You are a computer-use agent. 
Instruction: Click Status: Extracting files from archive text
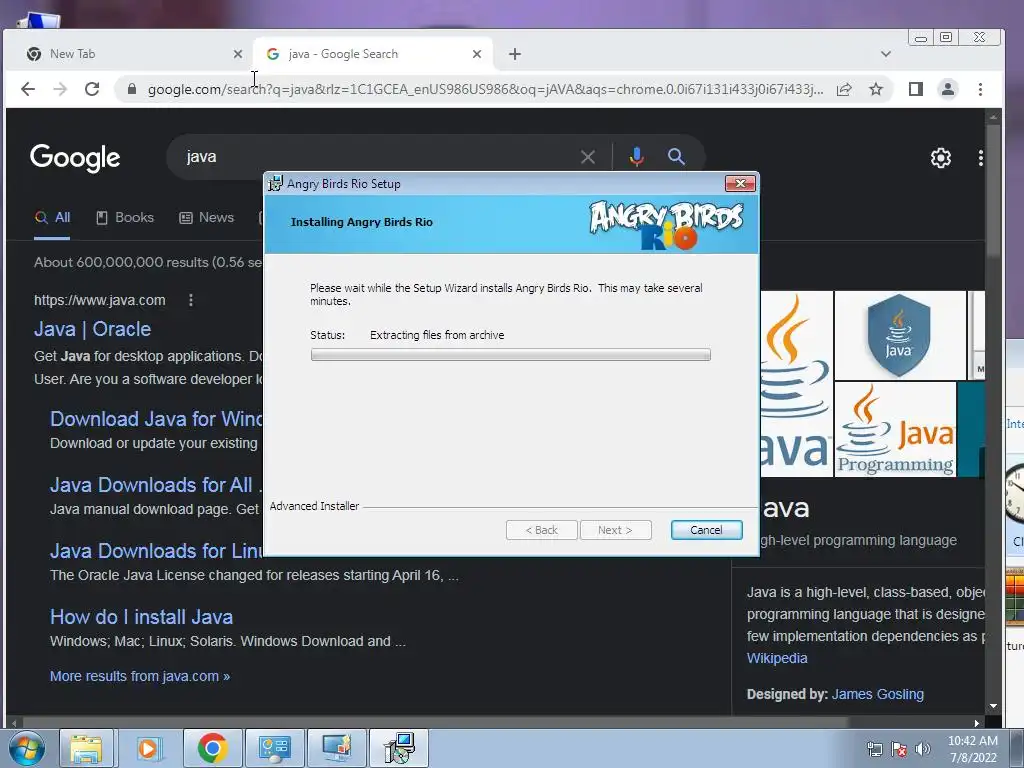coord(407,335)
